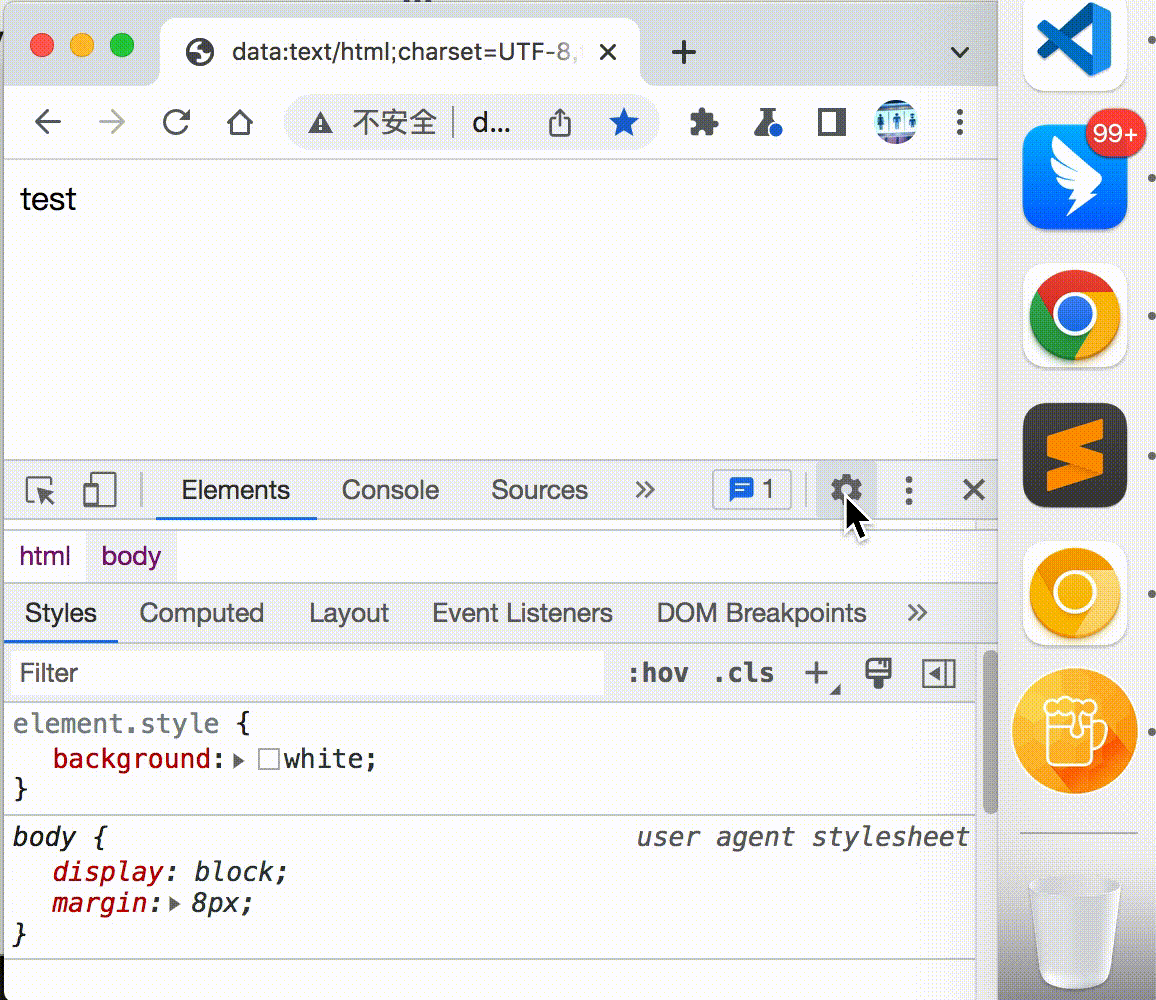Show more sidebar pane tabs

[917, 613]
